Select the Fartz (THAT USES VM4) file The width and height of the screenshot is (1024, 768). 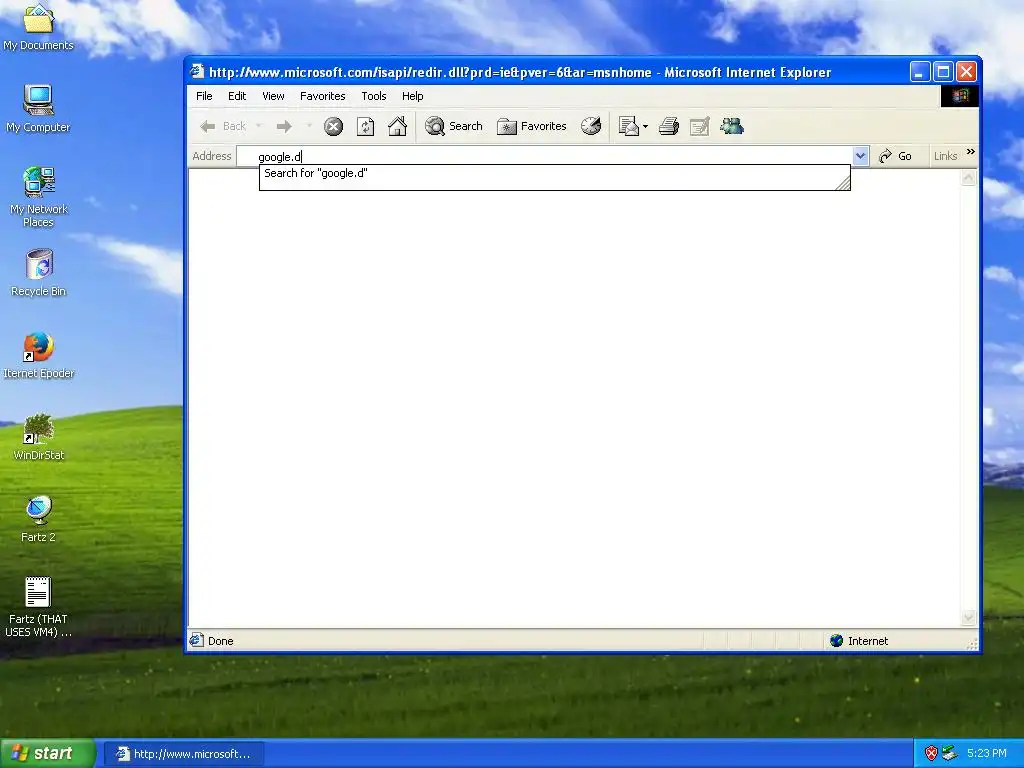[39, 607]
